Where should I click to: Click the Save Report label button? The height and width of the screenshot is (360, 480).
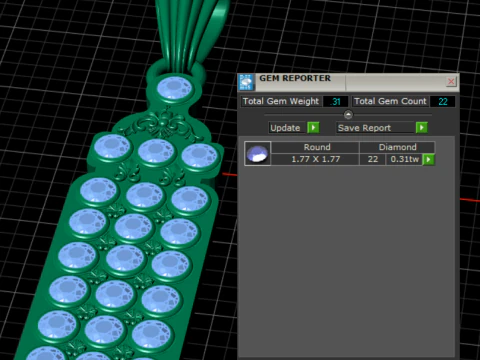(375, 128)
